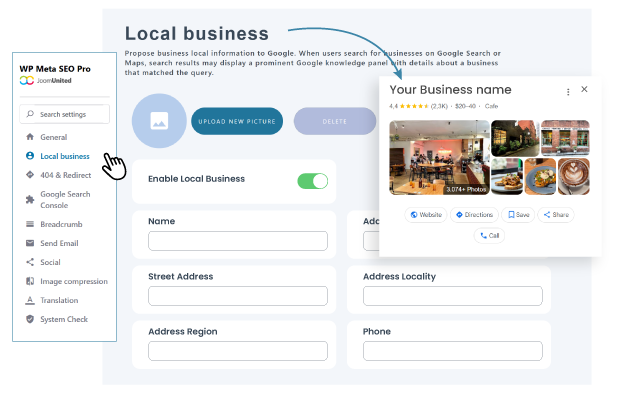Click the search magnifier icon in sidebar
The width and height of the screenshot is (630, 400).
pos(30,114)
